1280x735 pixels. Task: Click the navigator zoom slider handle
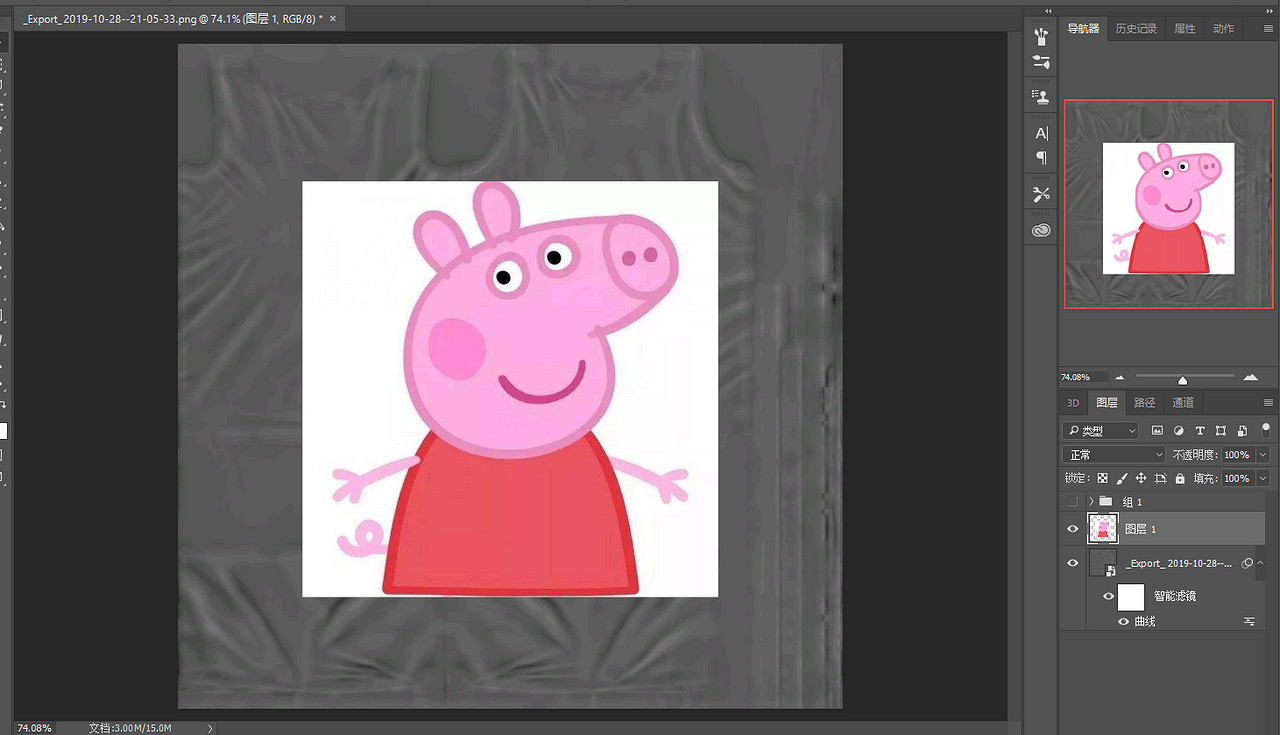1183,380
